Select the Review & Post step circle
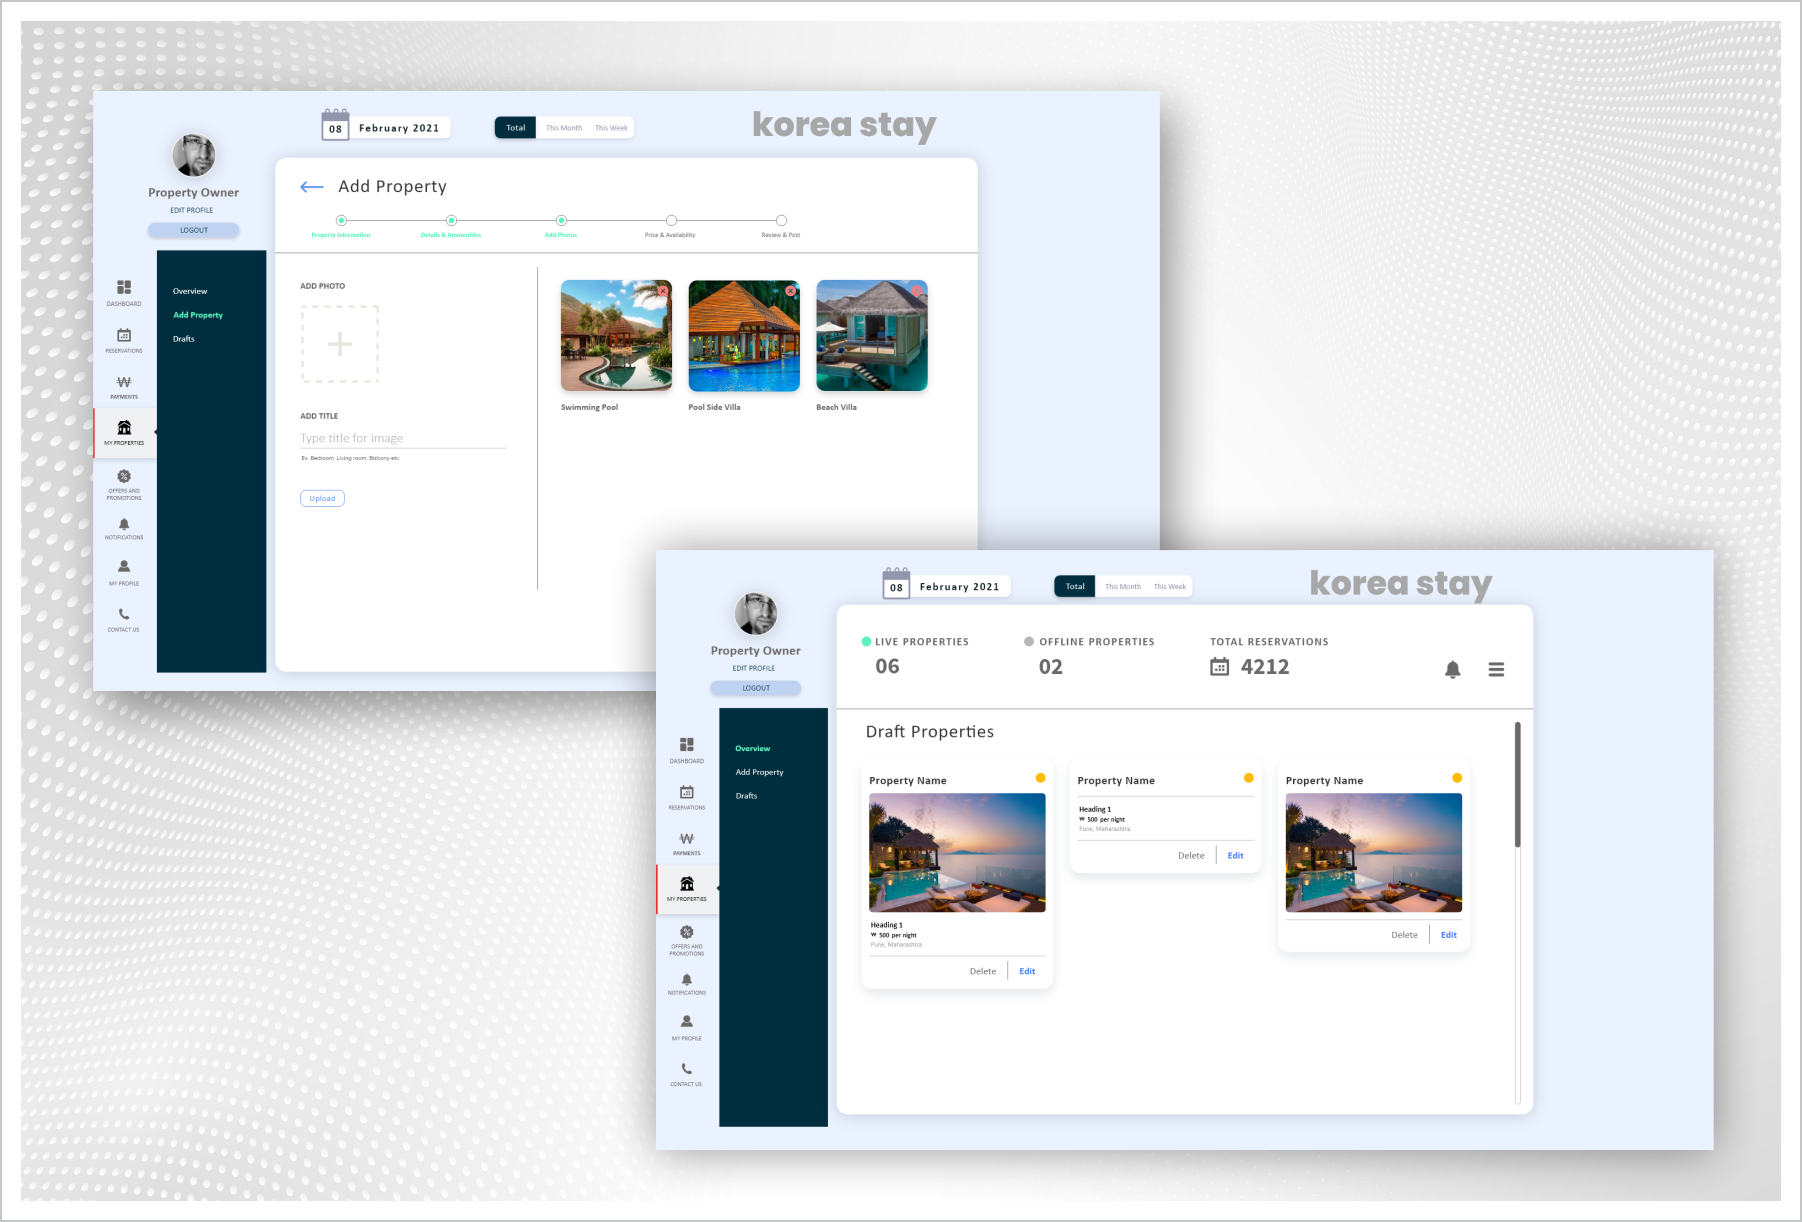Screen dimensions: 1802x1222 (781, 220)
